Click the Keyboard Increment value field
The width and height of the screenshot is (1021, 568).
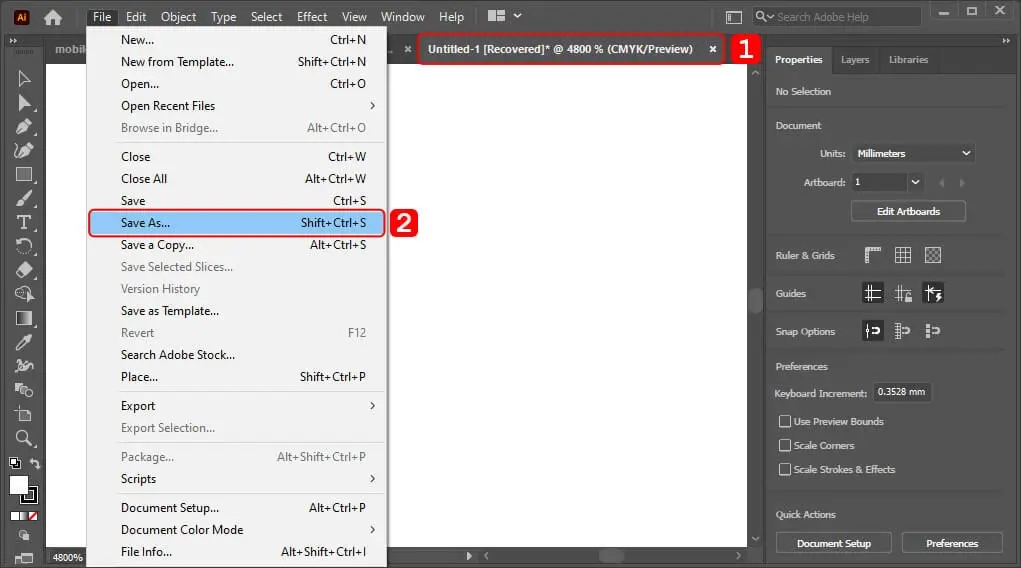(x=902, y=392)
